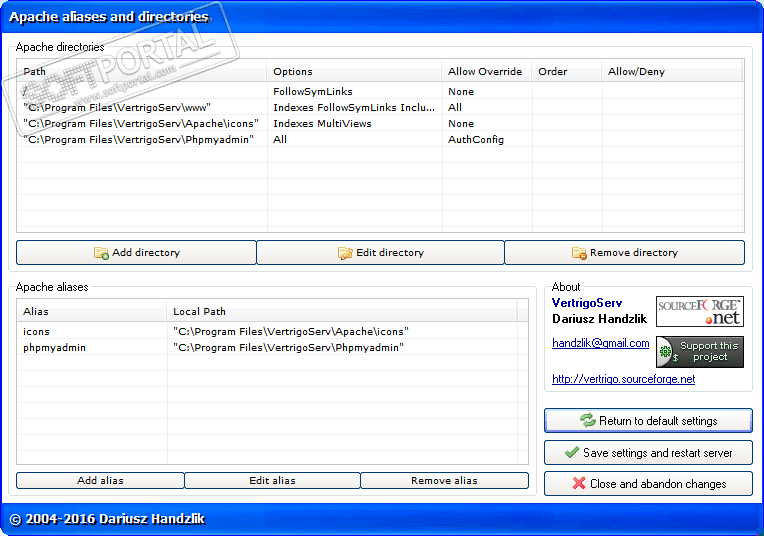Click the Options column header
764x536 pixels.
pyautogui.click(x=354, y=71)
